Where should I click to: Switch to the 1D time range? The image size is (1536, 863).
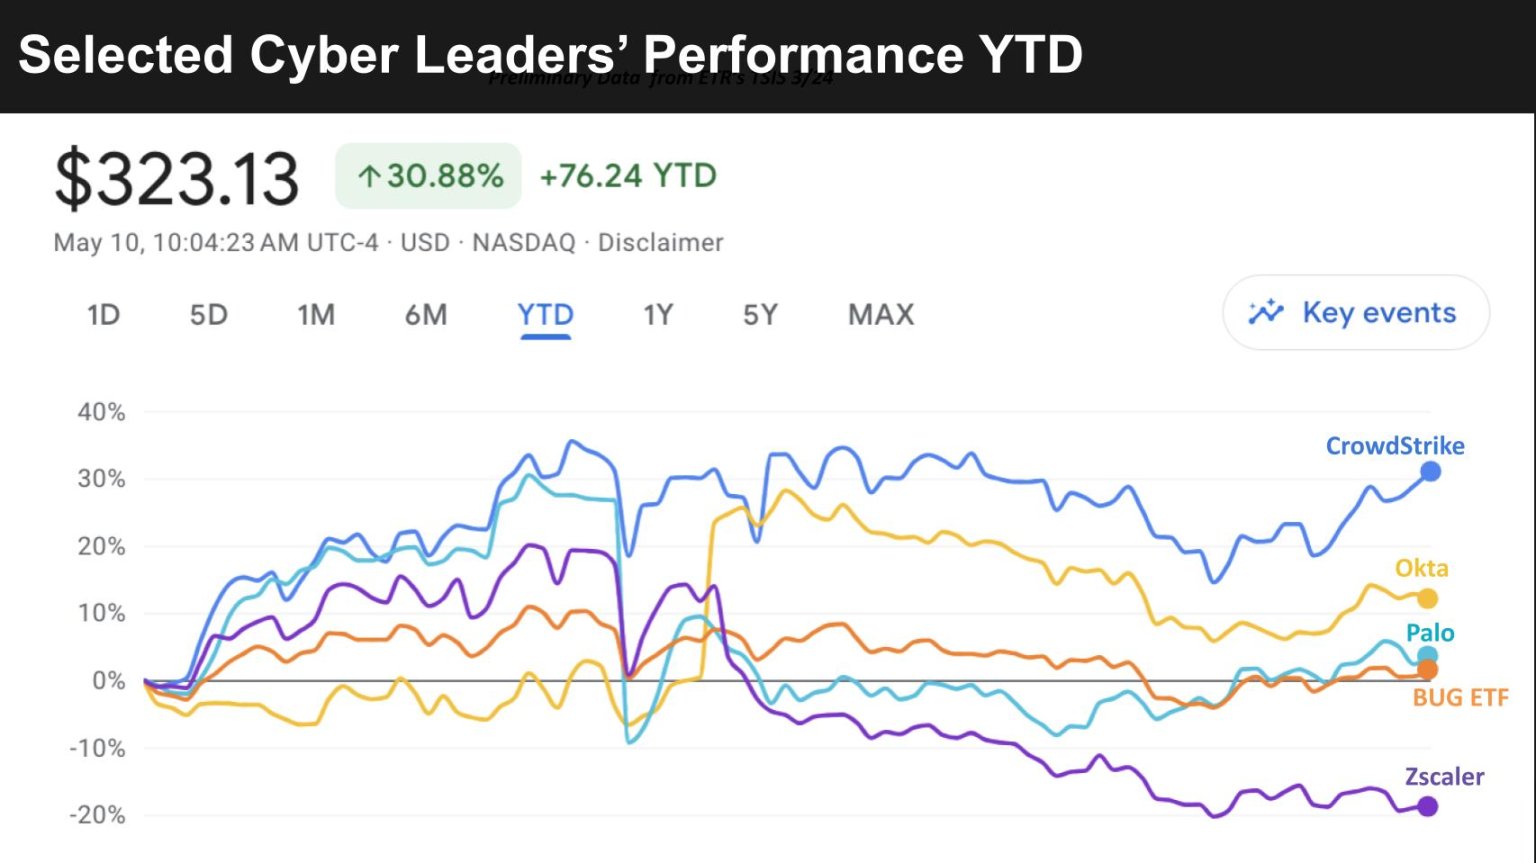tap(103, 315)
